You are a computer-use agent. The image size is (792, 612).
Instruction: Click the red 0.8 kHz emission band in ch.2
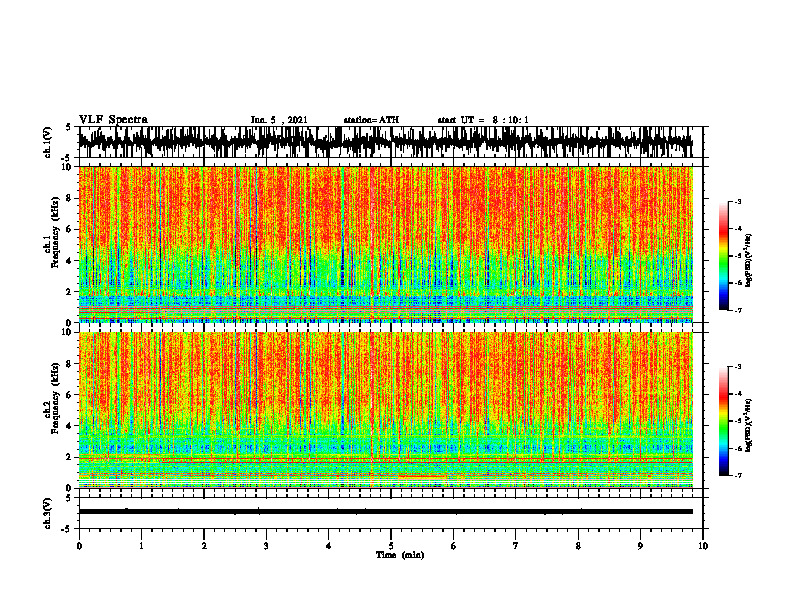[422, 476]
